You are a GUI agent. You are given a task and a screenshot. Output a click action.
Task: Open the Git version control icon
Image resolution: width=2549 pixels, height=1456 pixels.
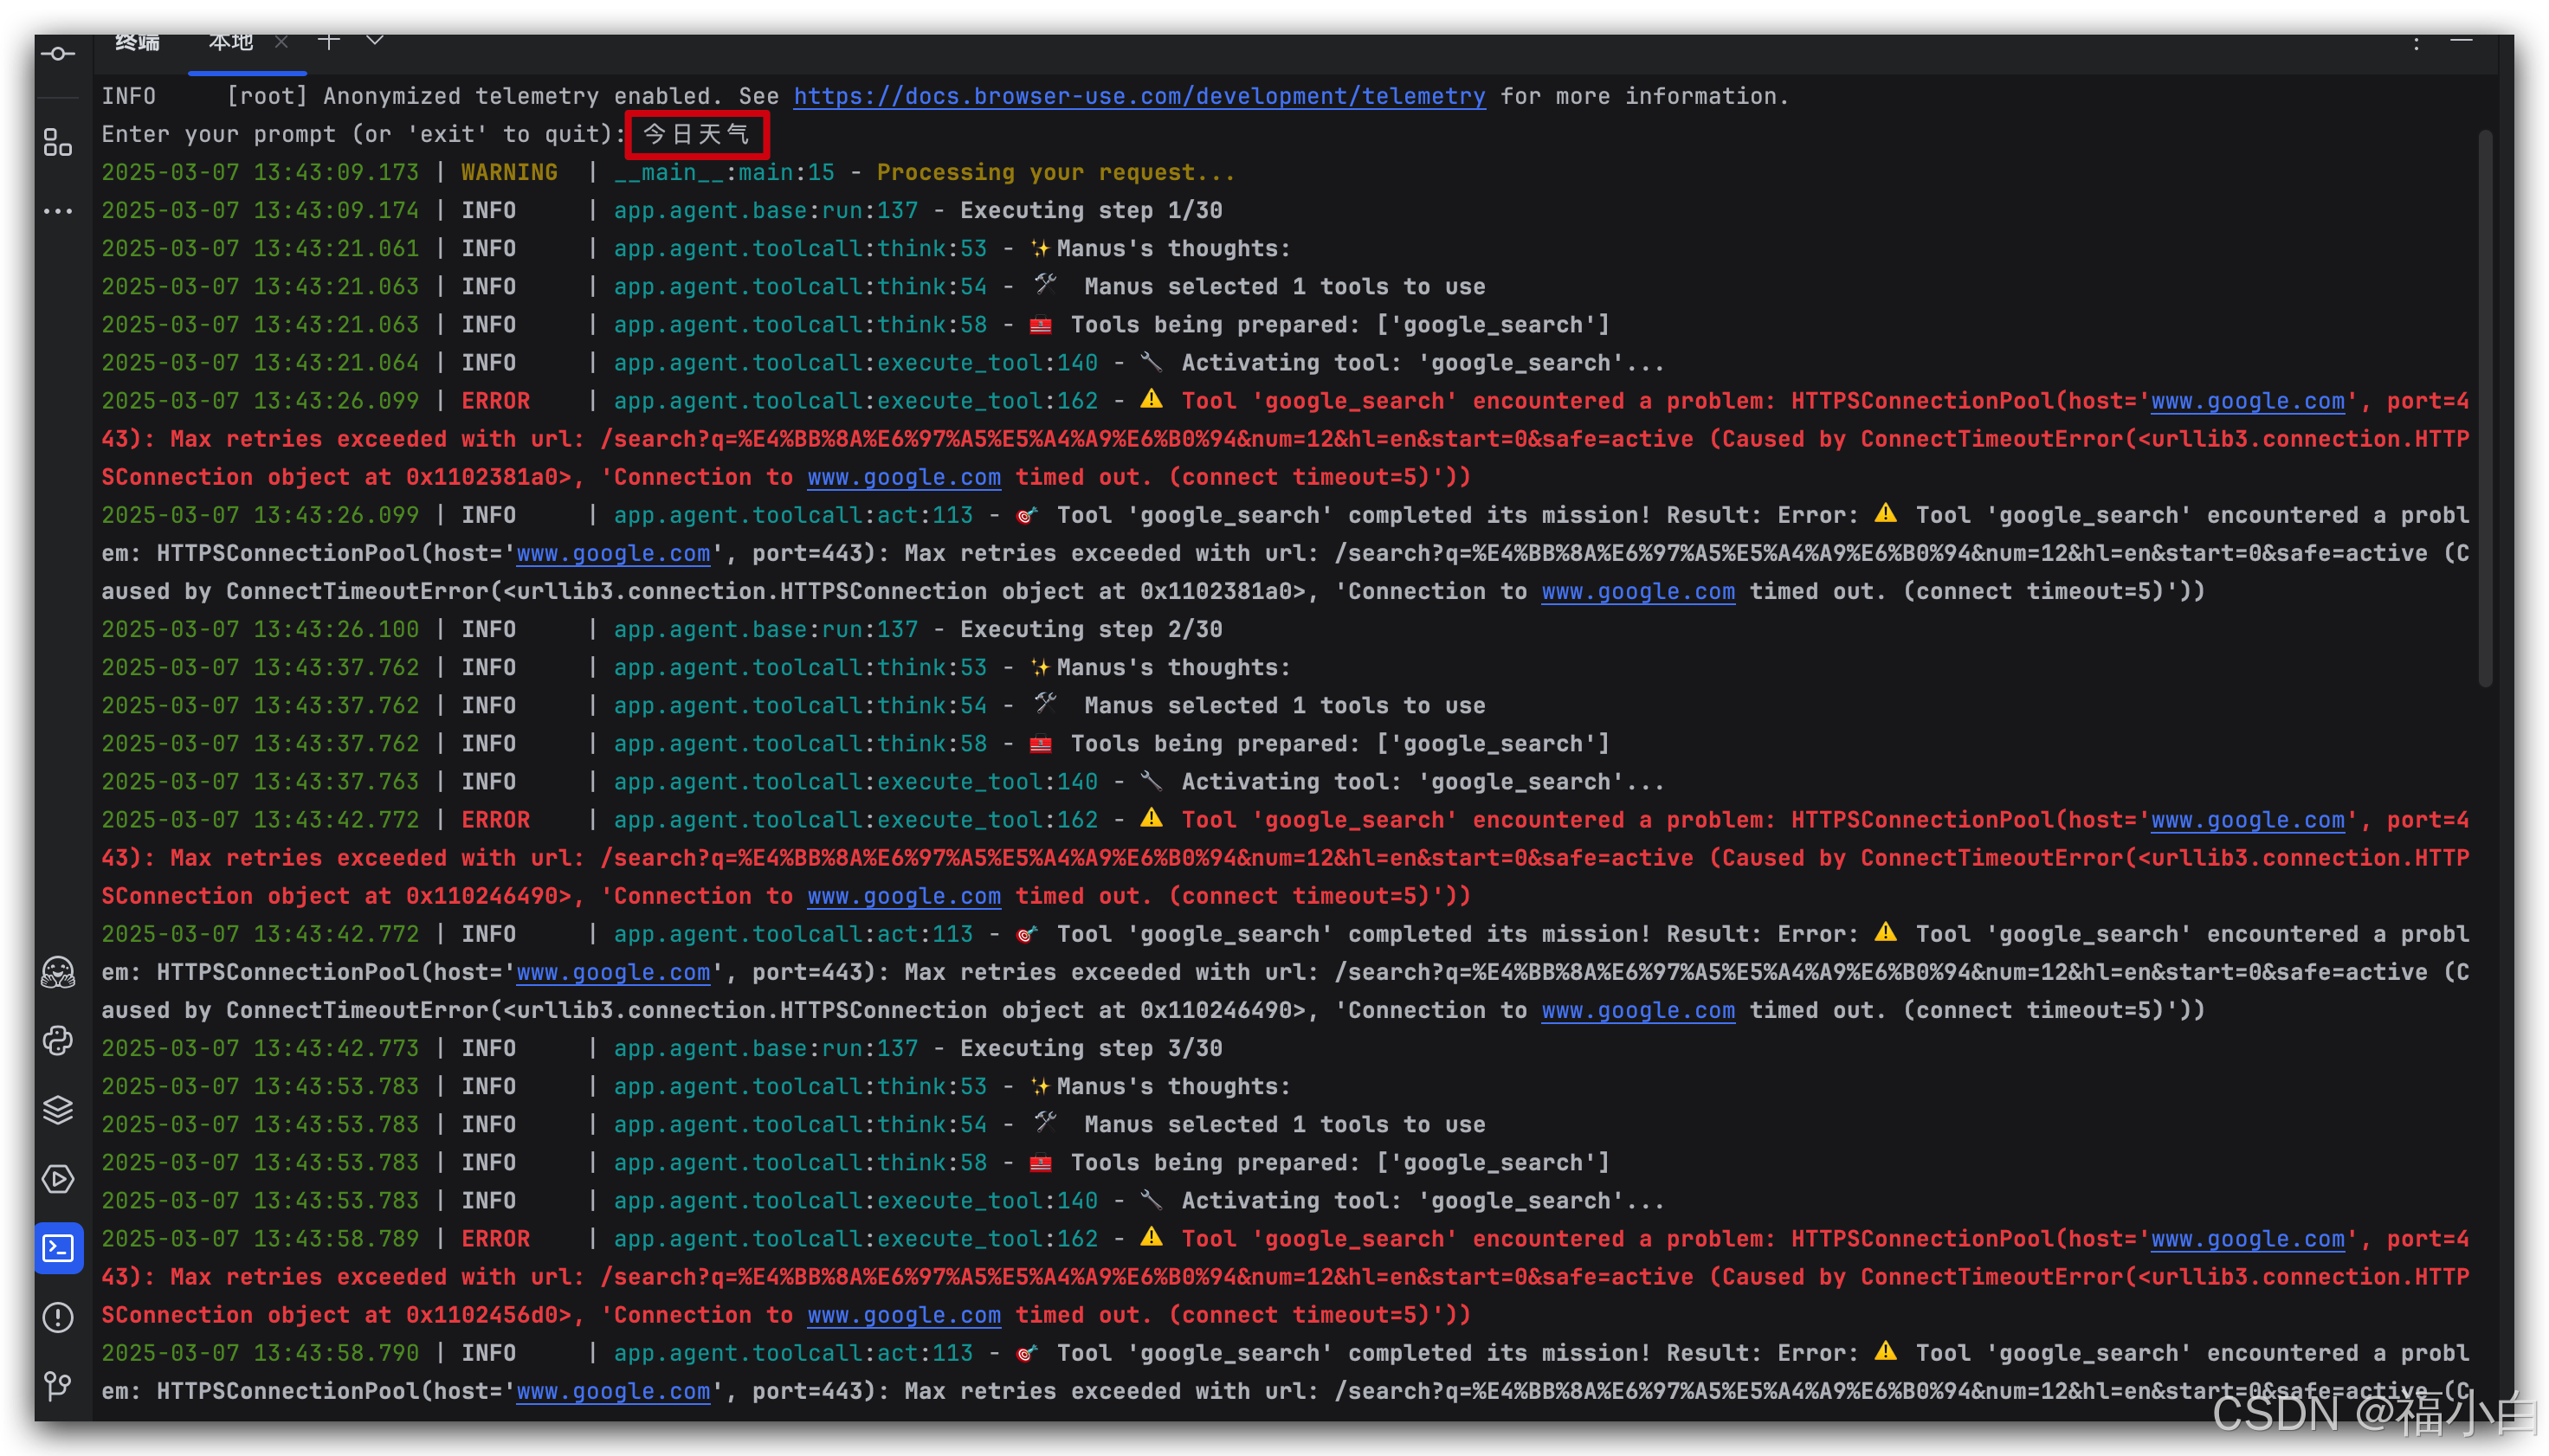[x=57, y=1385]
